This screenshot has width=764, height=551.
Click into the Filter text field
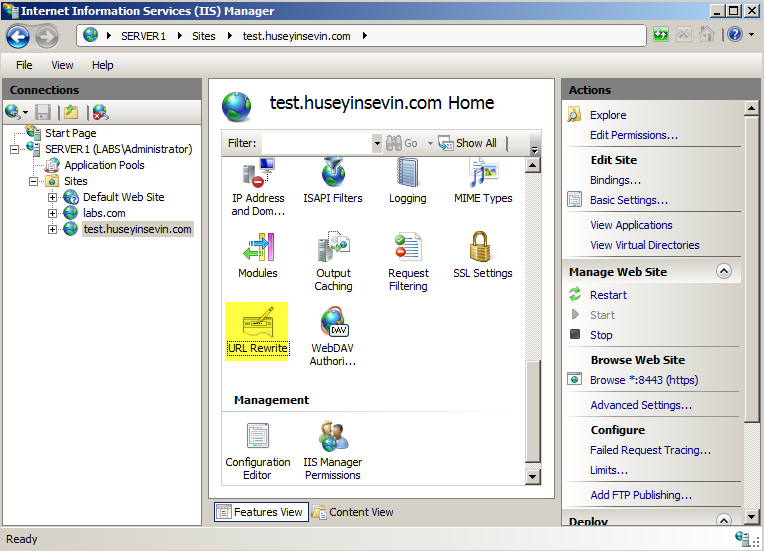coord(317,143)
